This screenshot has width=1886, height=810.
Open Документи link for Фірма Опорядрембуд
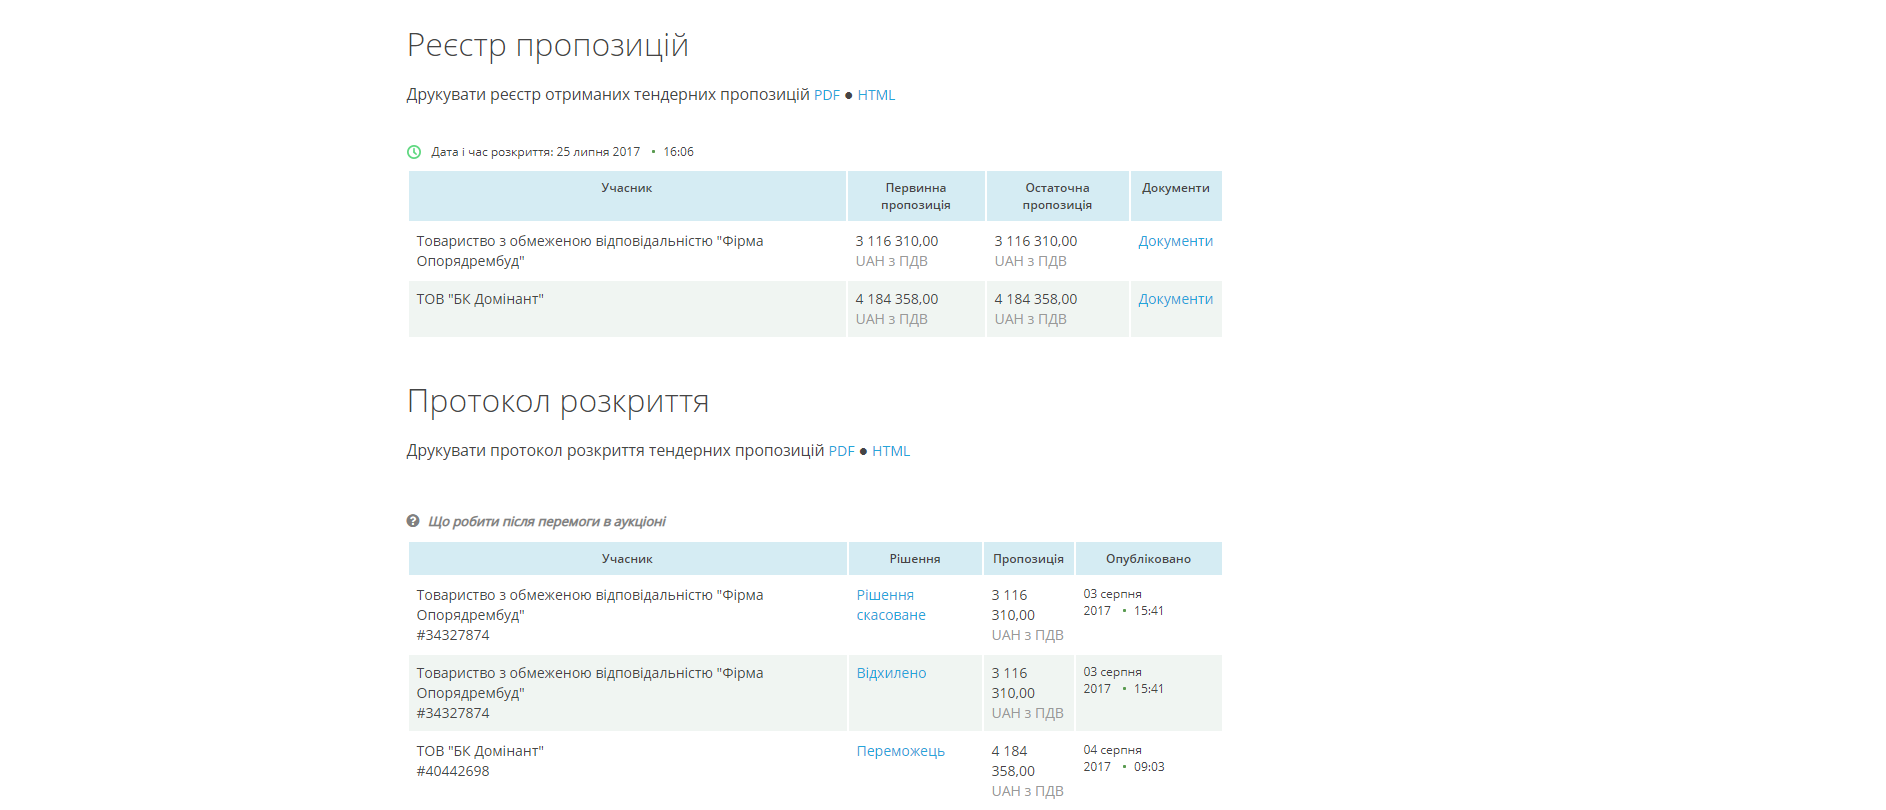point(1175,241)
